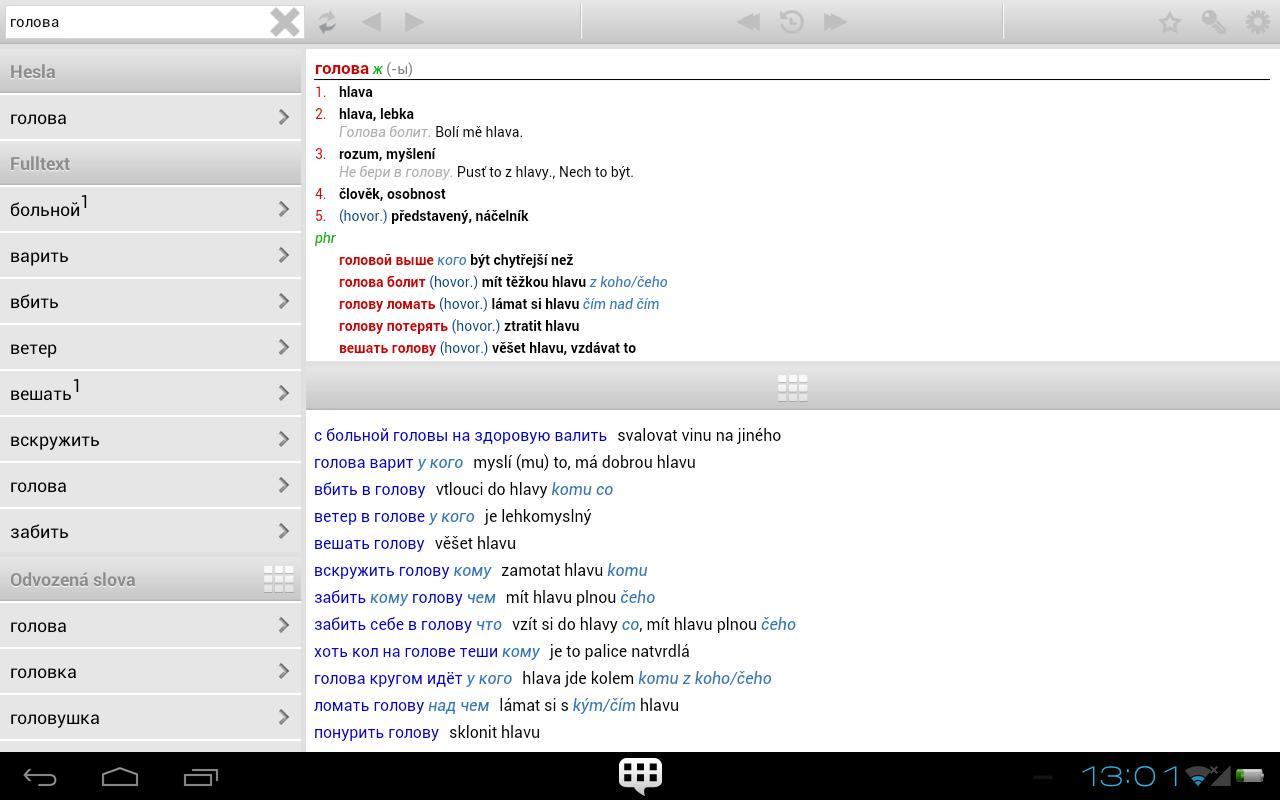Image resolution: width=1280 pixels, height=800 pixels.
Task: Tap the Android Back button
Action: [x=40, y=776]
